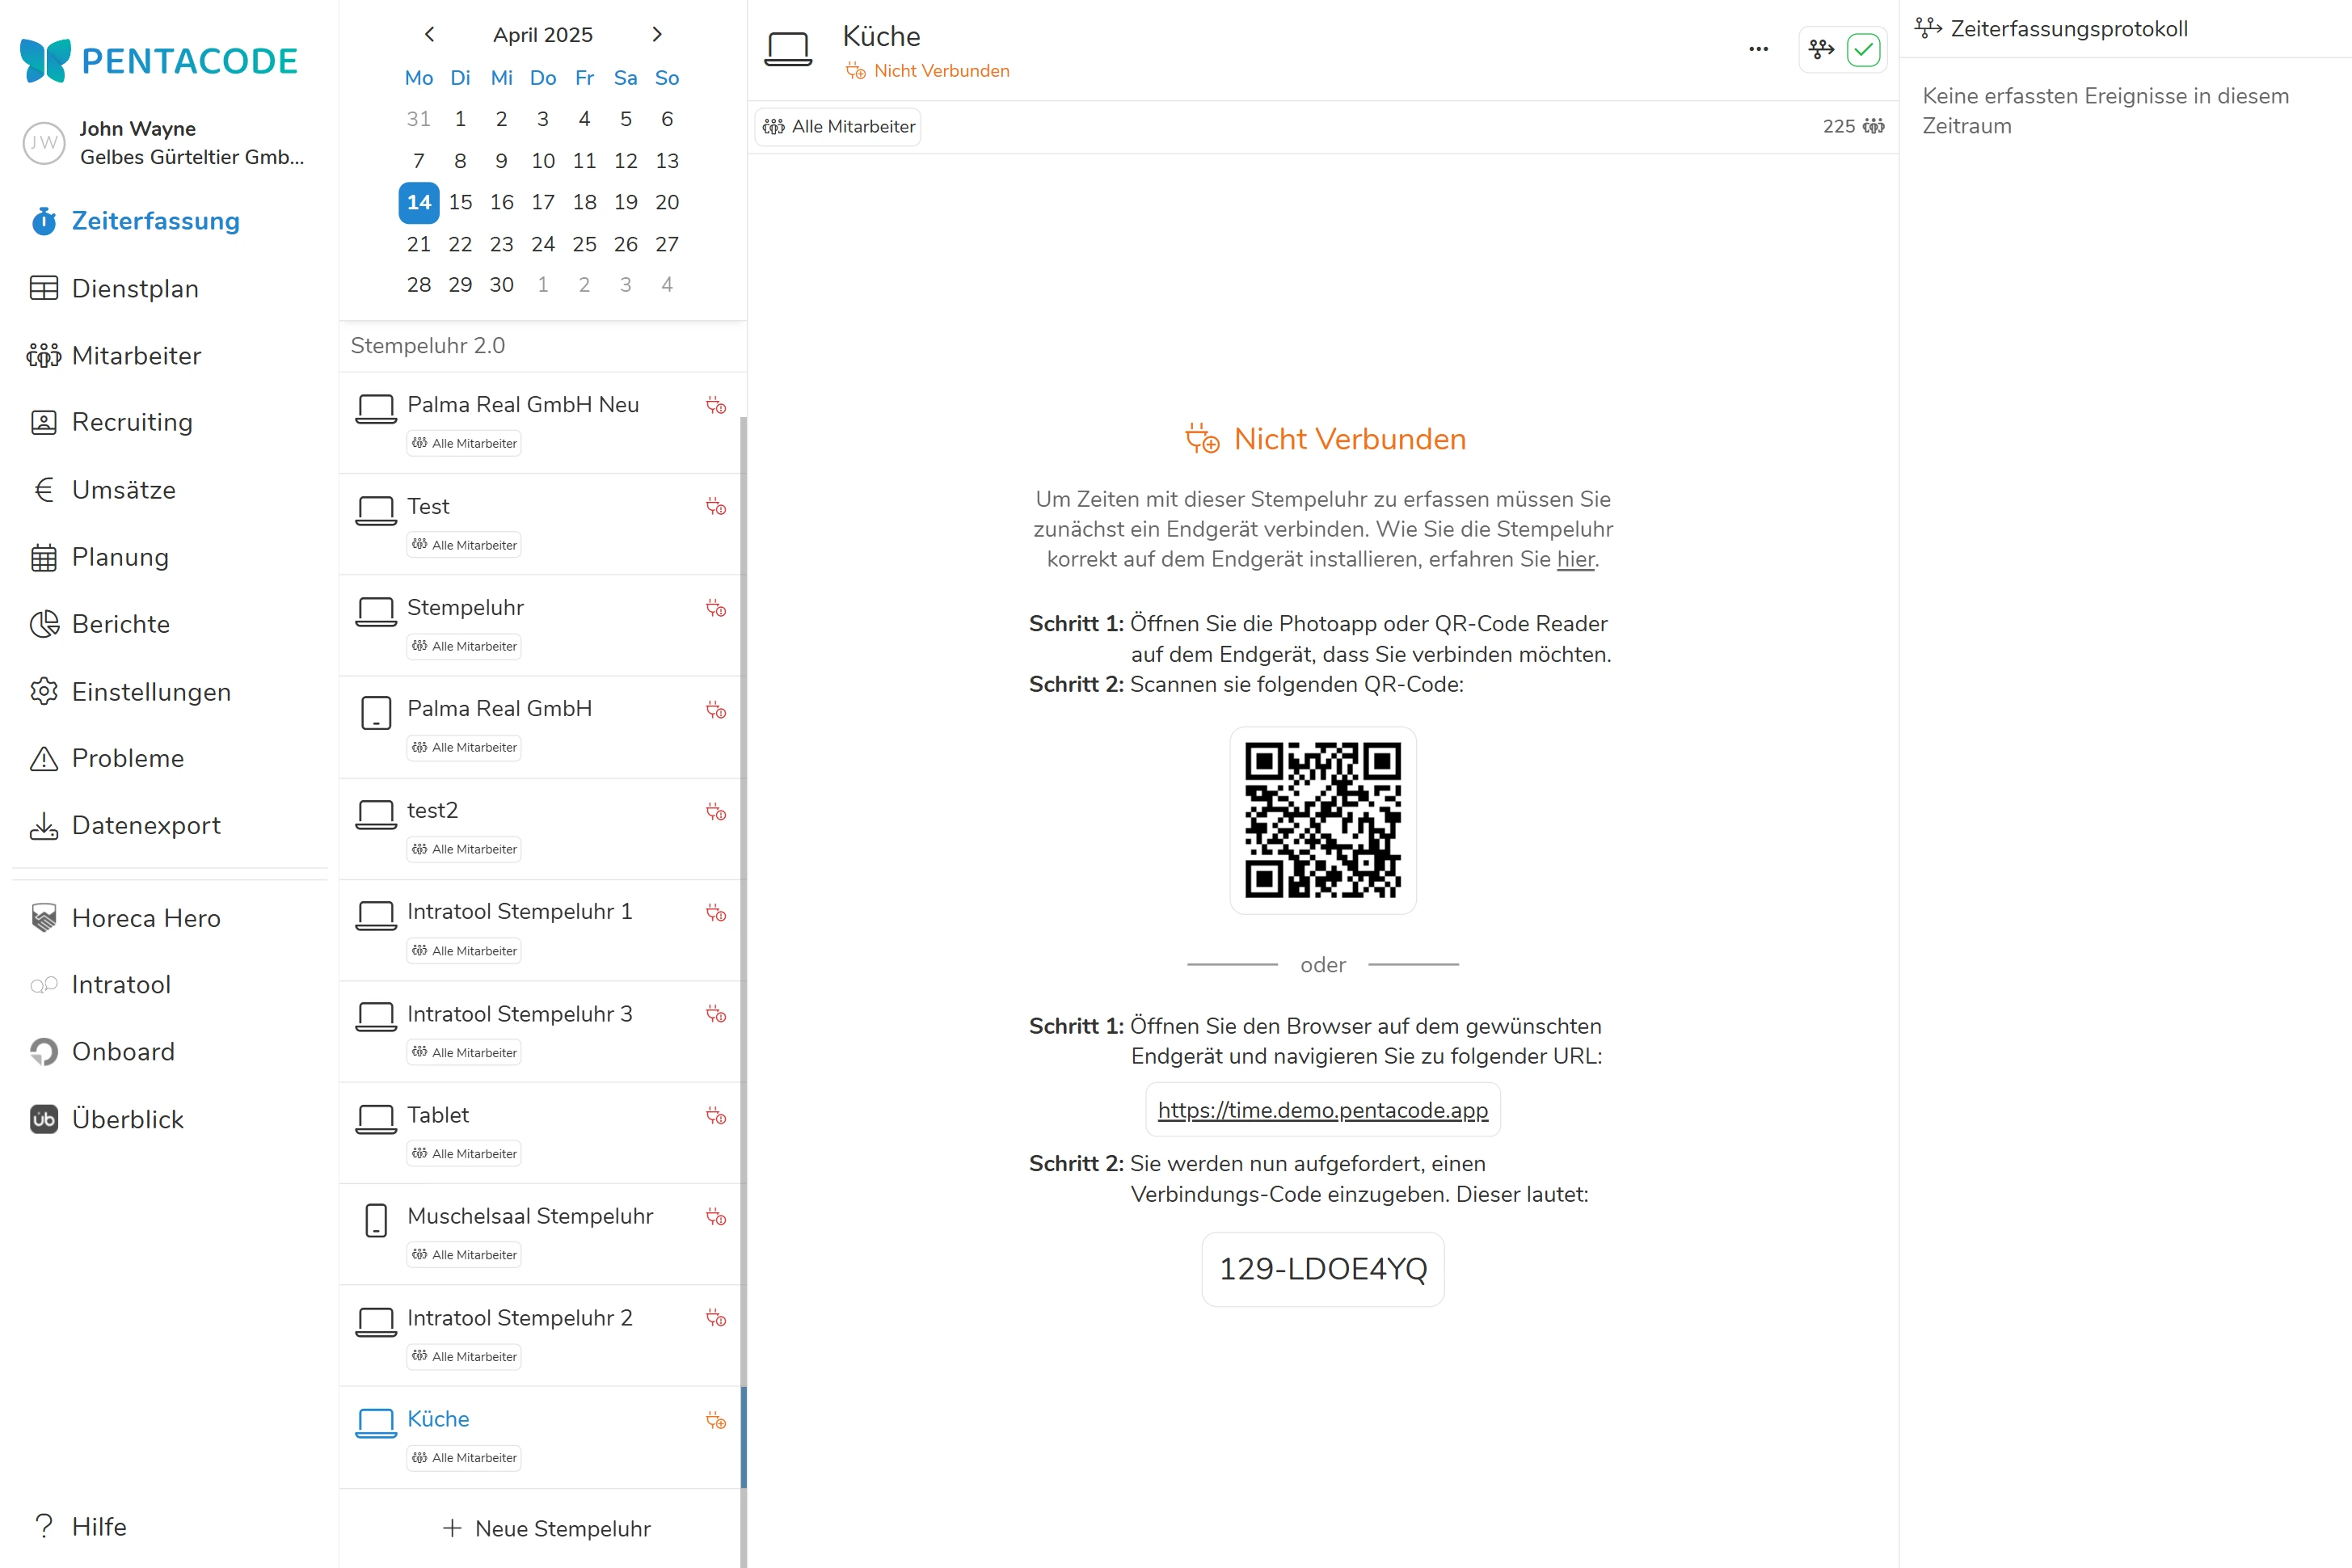Go to previous month in calendar
The width and height of the screenshot is (2352, 1568).
pos(429,34)
